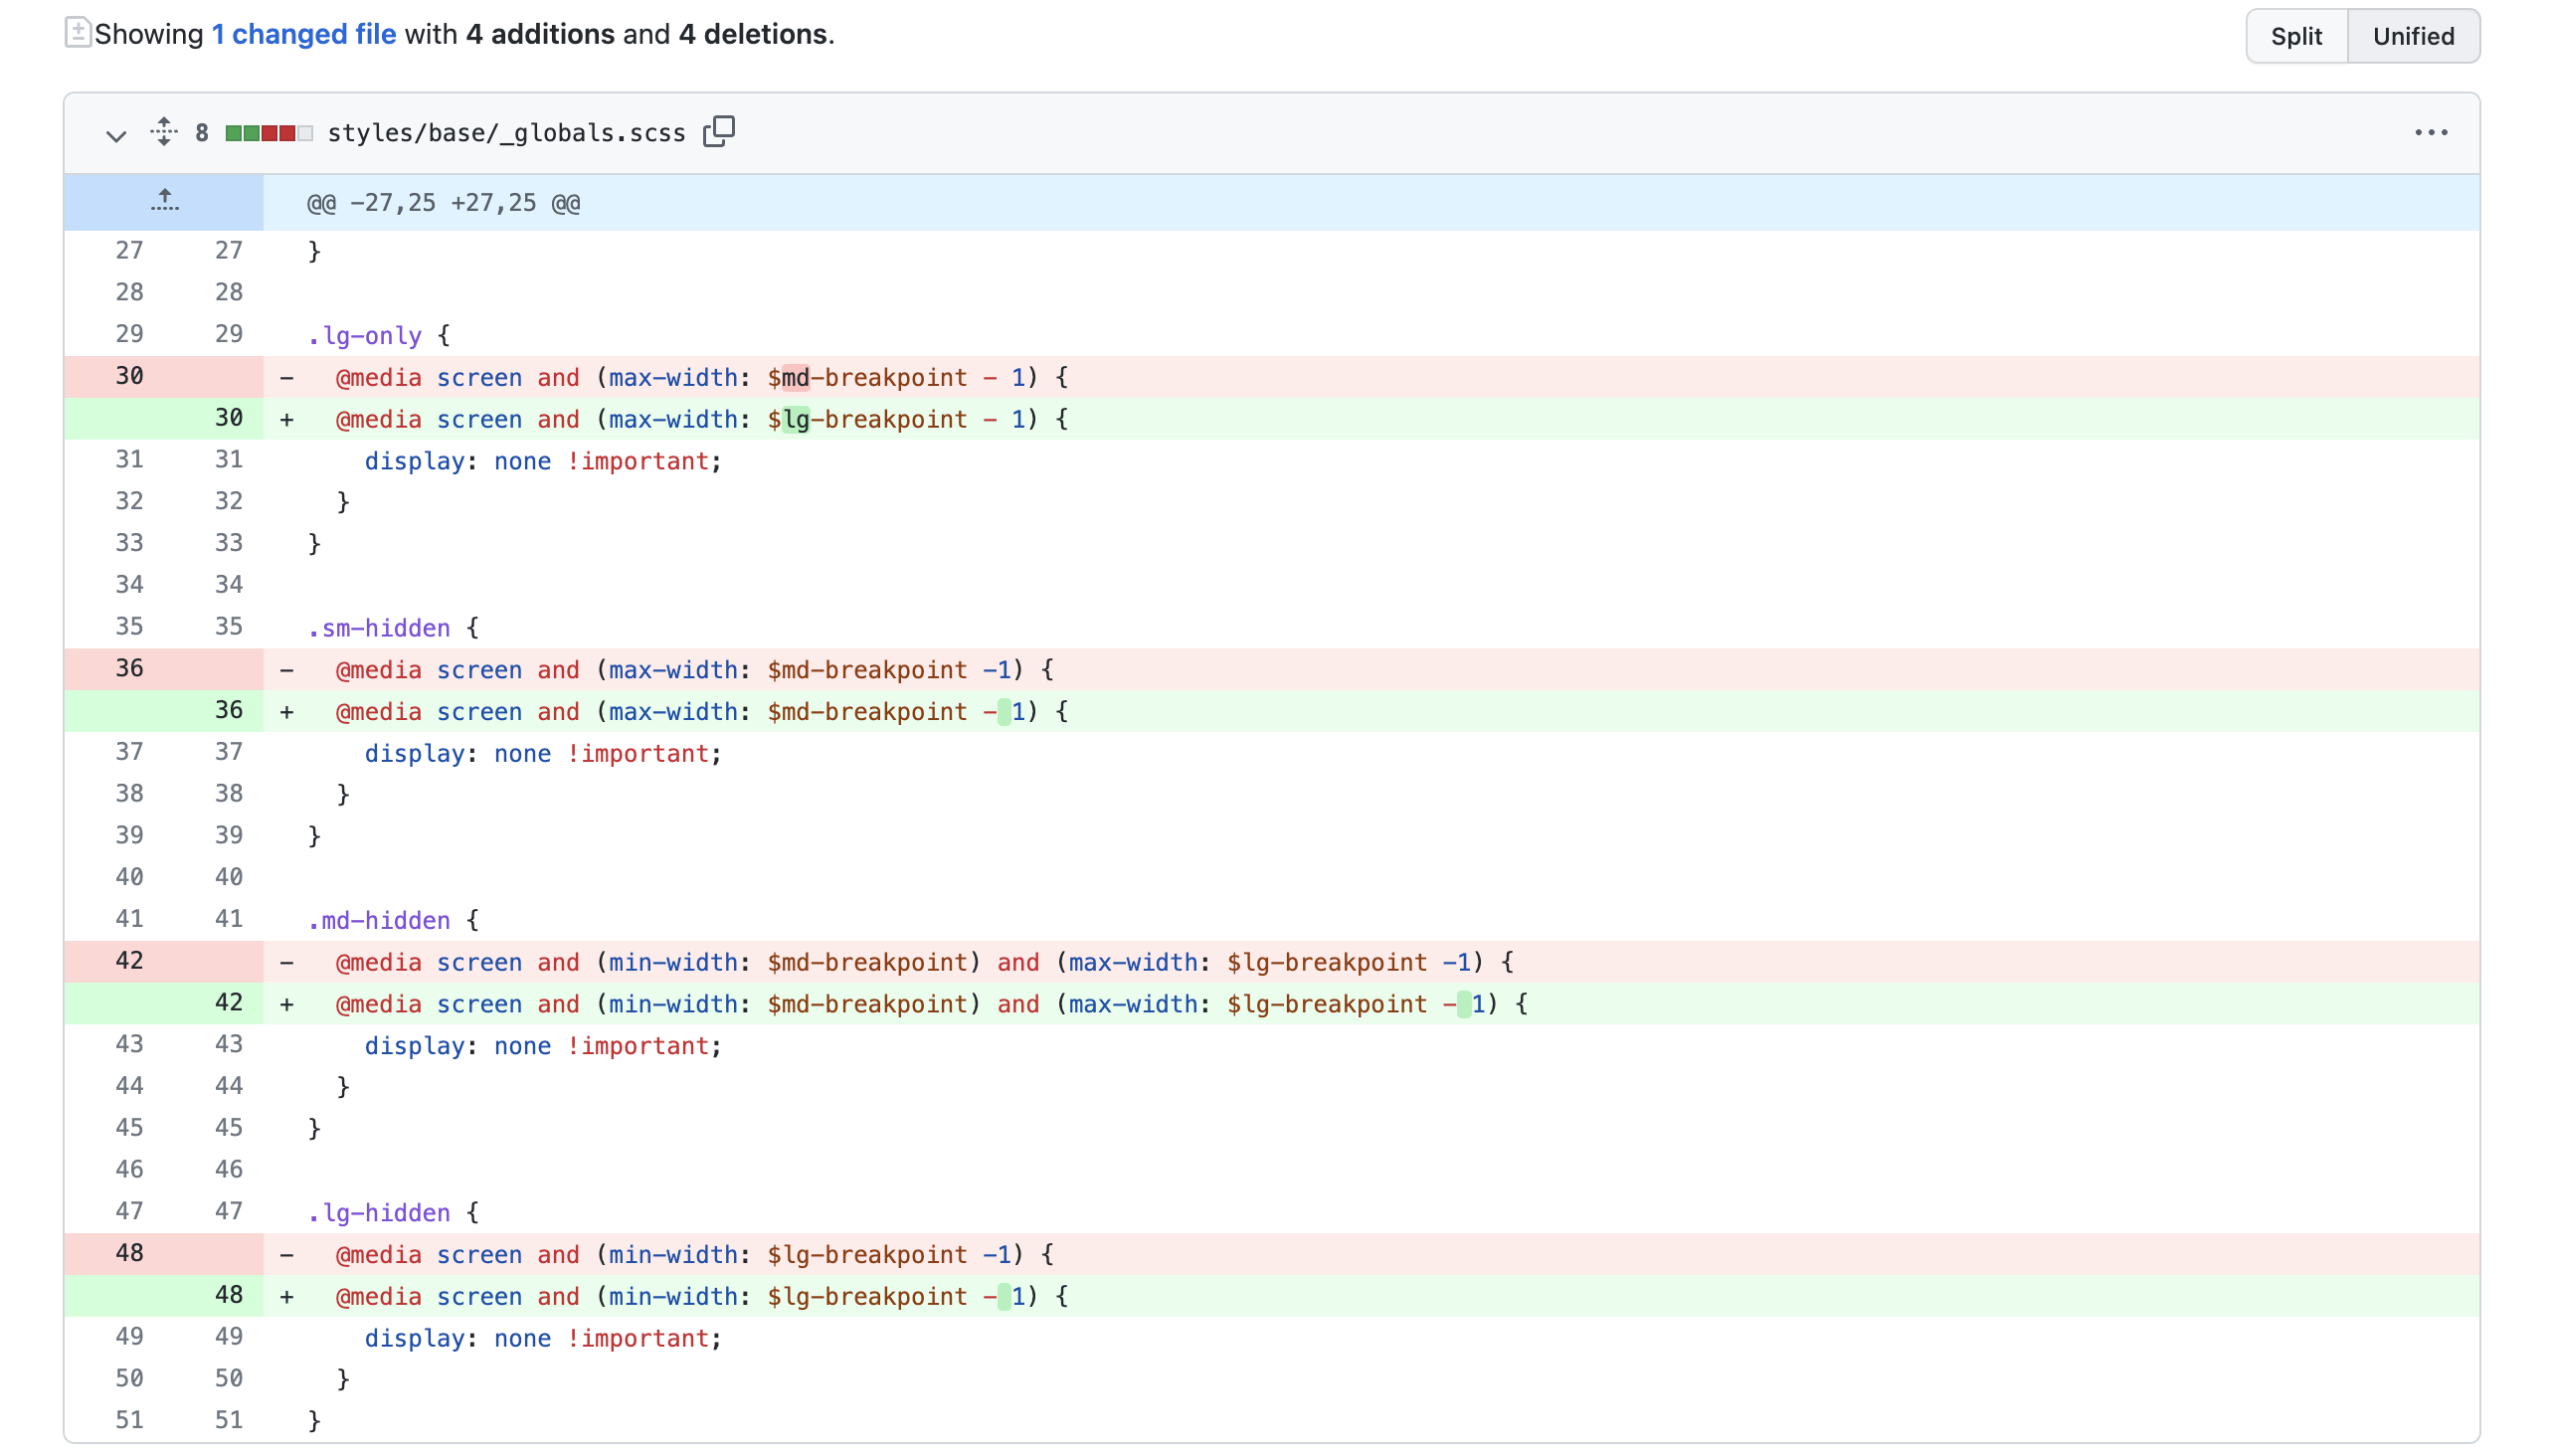Open the 1 changed file link

[x=304, y=34]
